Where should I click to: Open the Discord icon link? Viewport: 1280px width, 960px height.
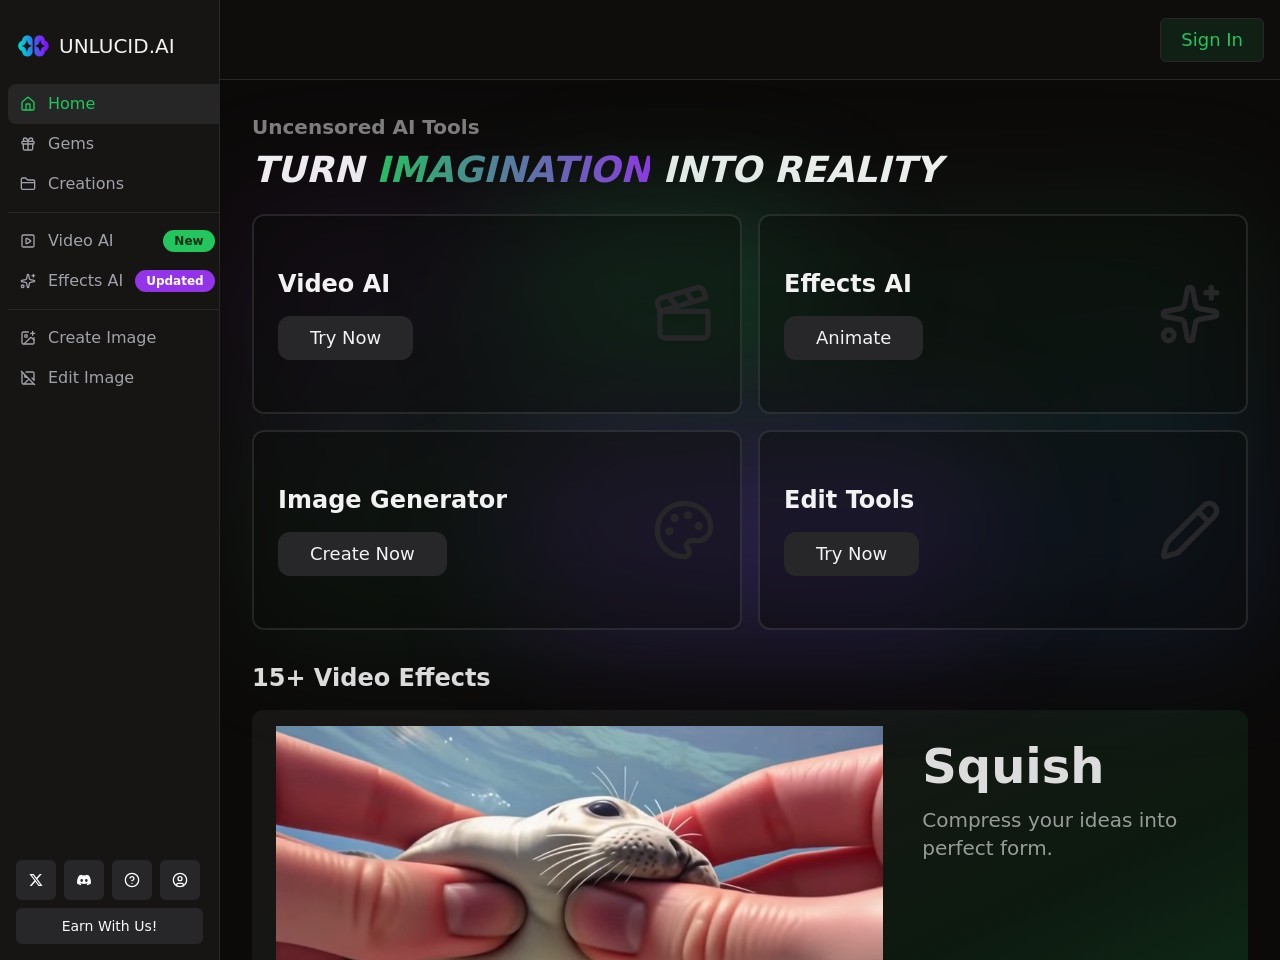(x=84, y=880)
